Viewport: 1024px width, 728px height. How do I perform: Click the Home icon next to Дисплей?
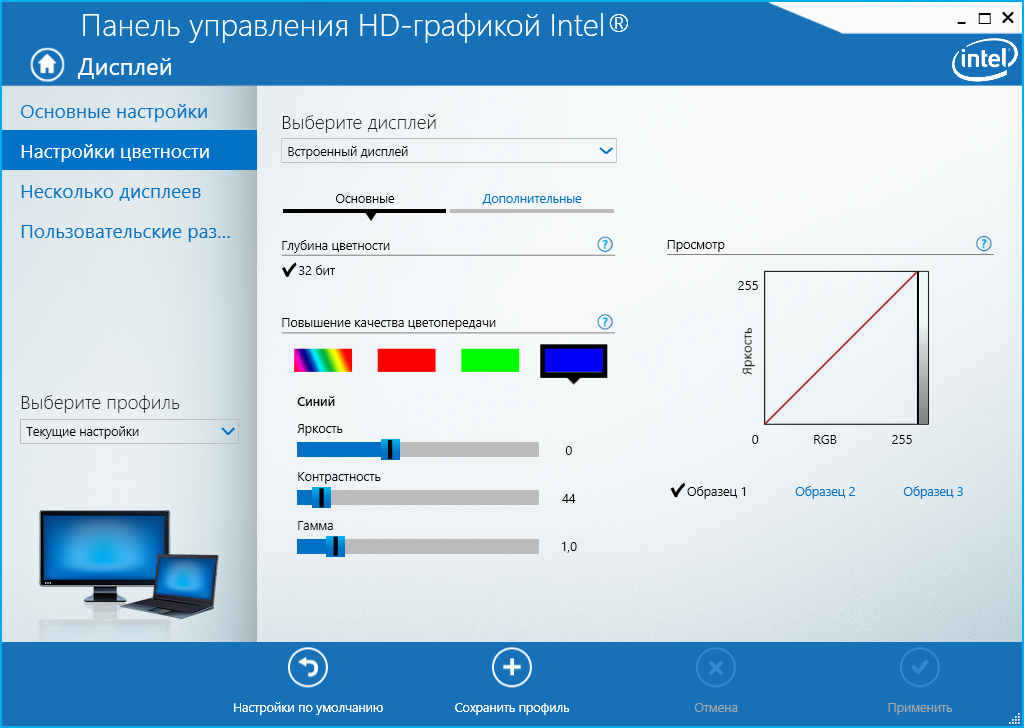coord(48,65)
